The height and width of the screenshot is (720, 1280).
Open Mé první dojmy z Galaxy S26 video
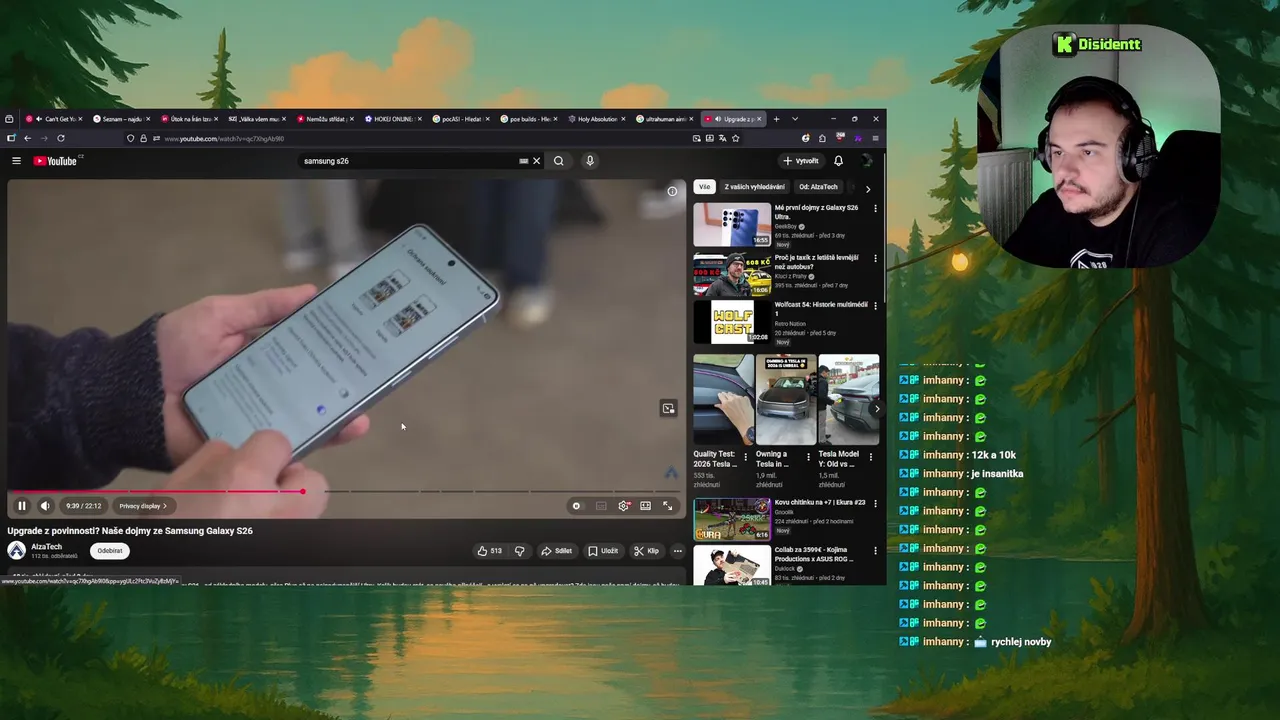point(732,225)
